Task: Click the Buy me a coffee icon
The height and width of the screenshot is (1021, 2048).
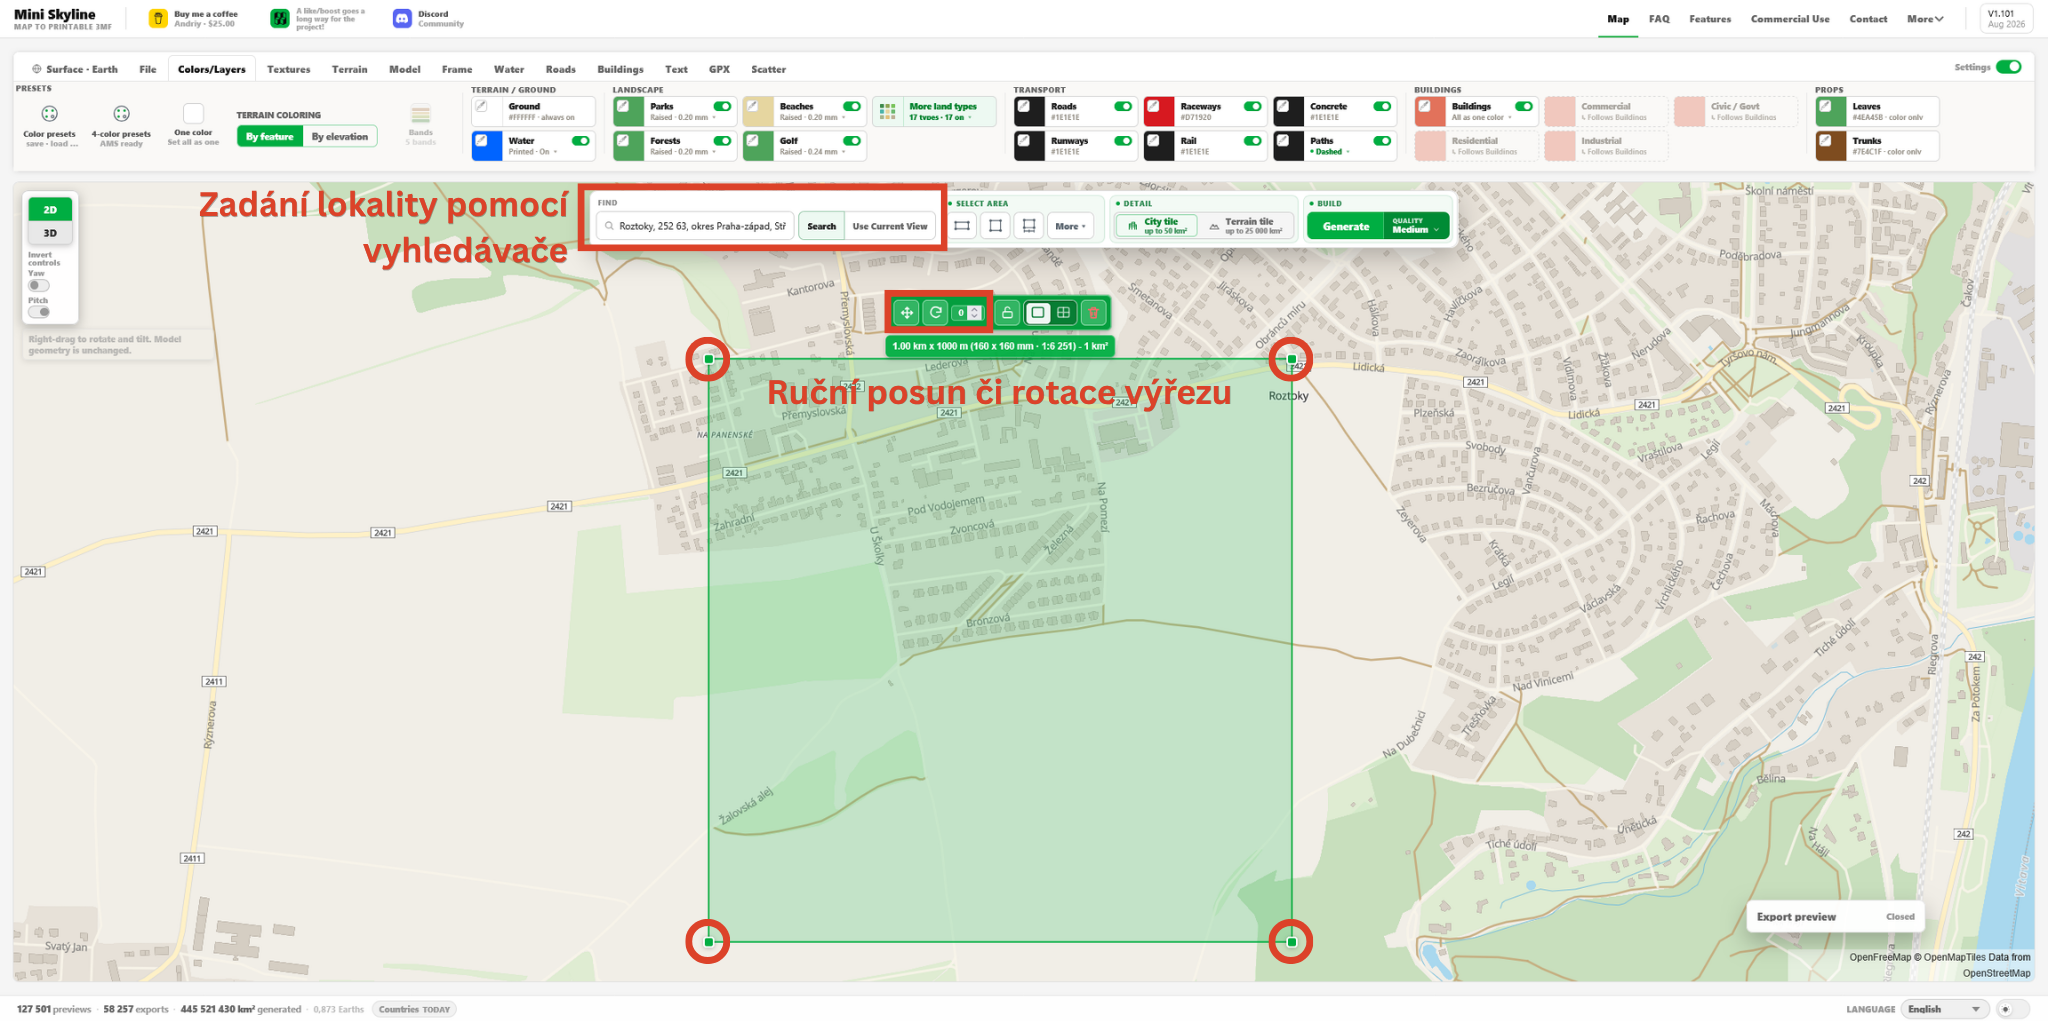Action: pos(158,19)
